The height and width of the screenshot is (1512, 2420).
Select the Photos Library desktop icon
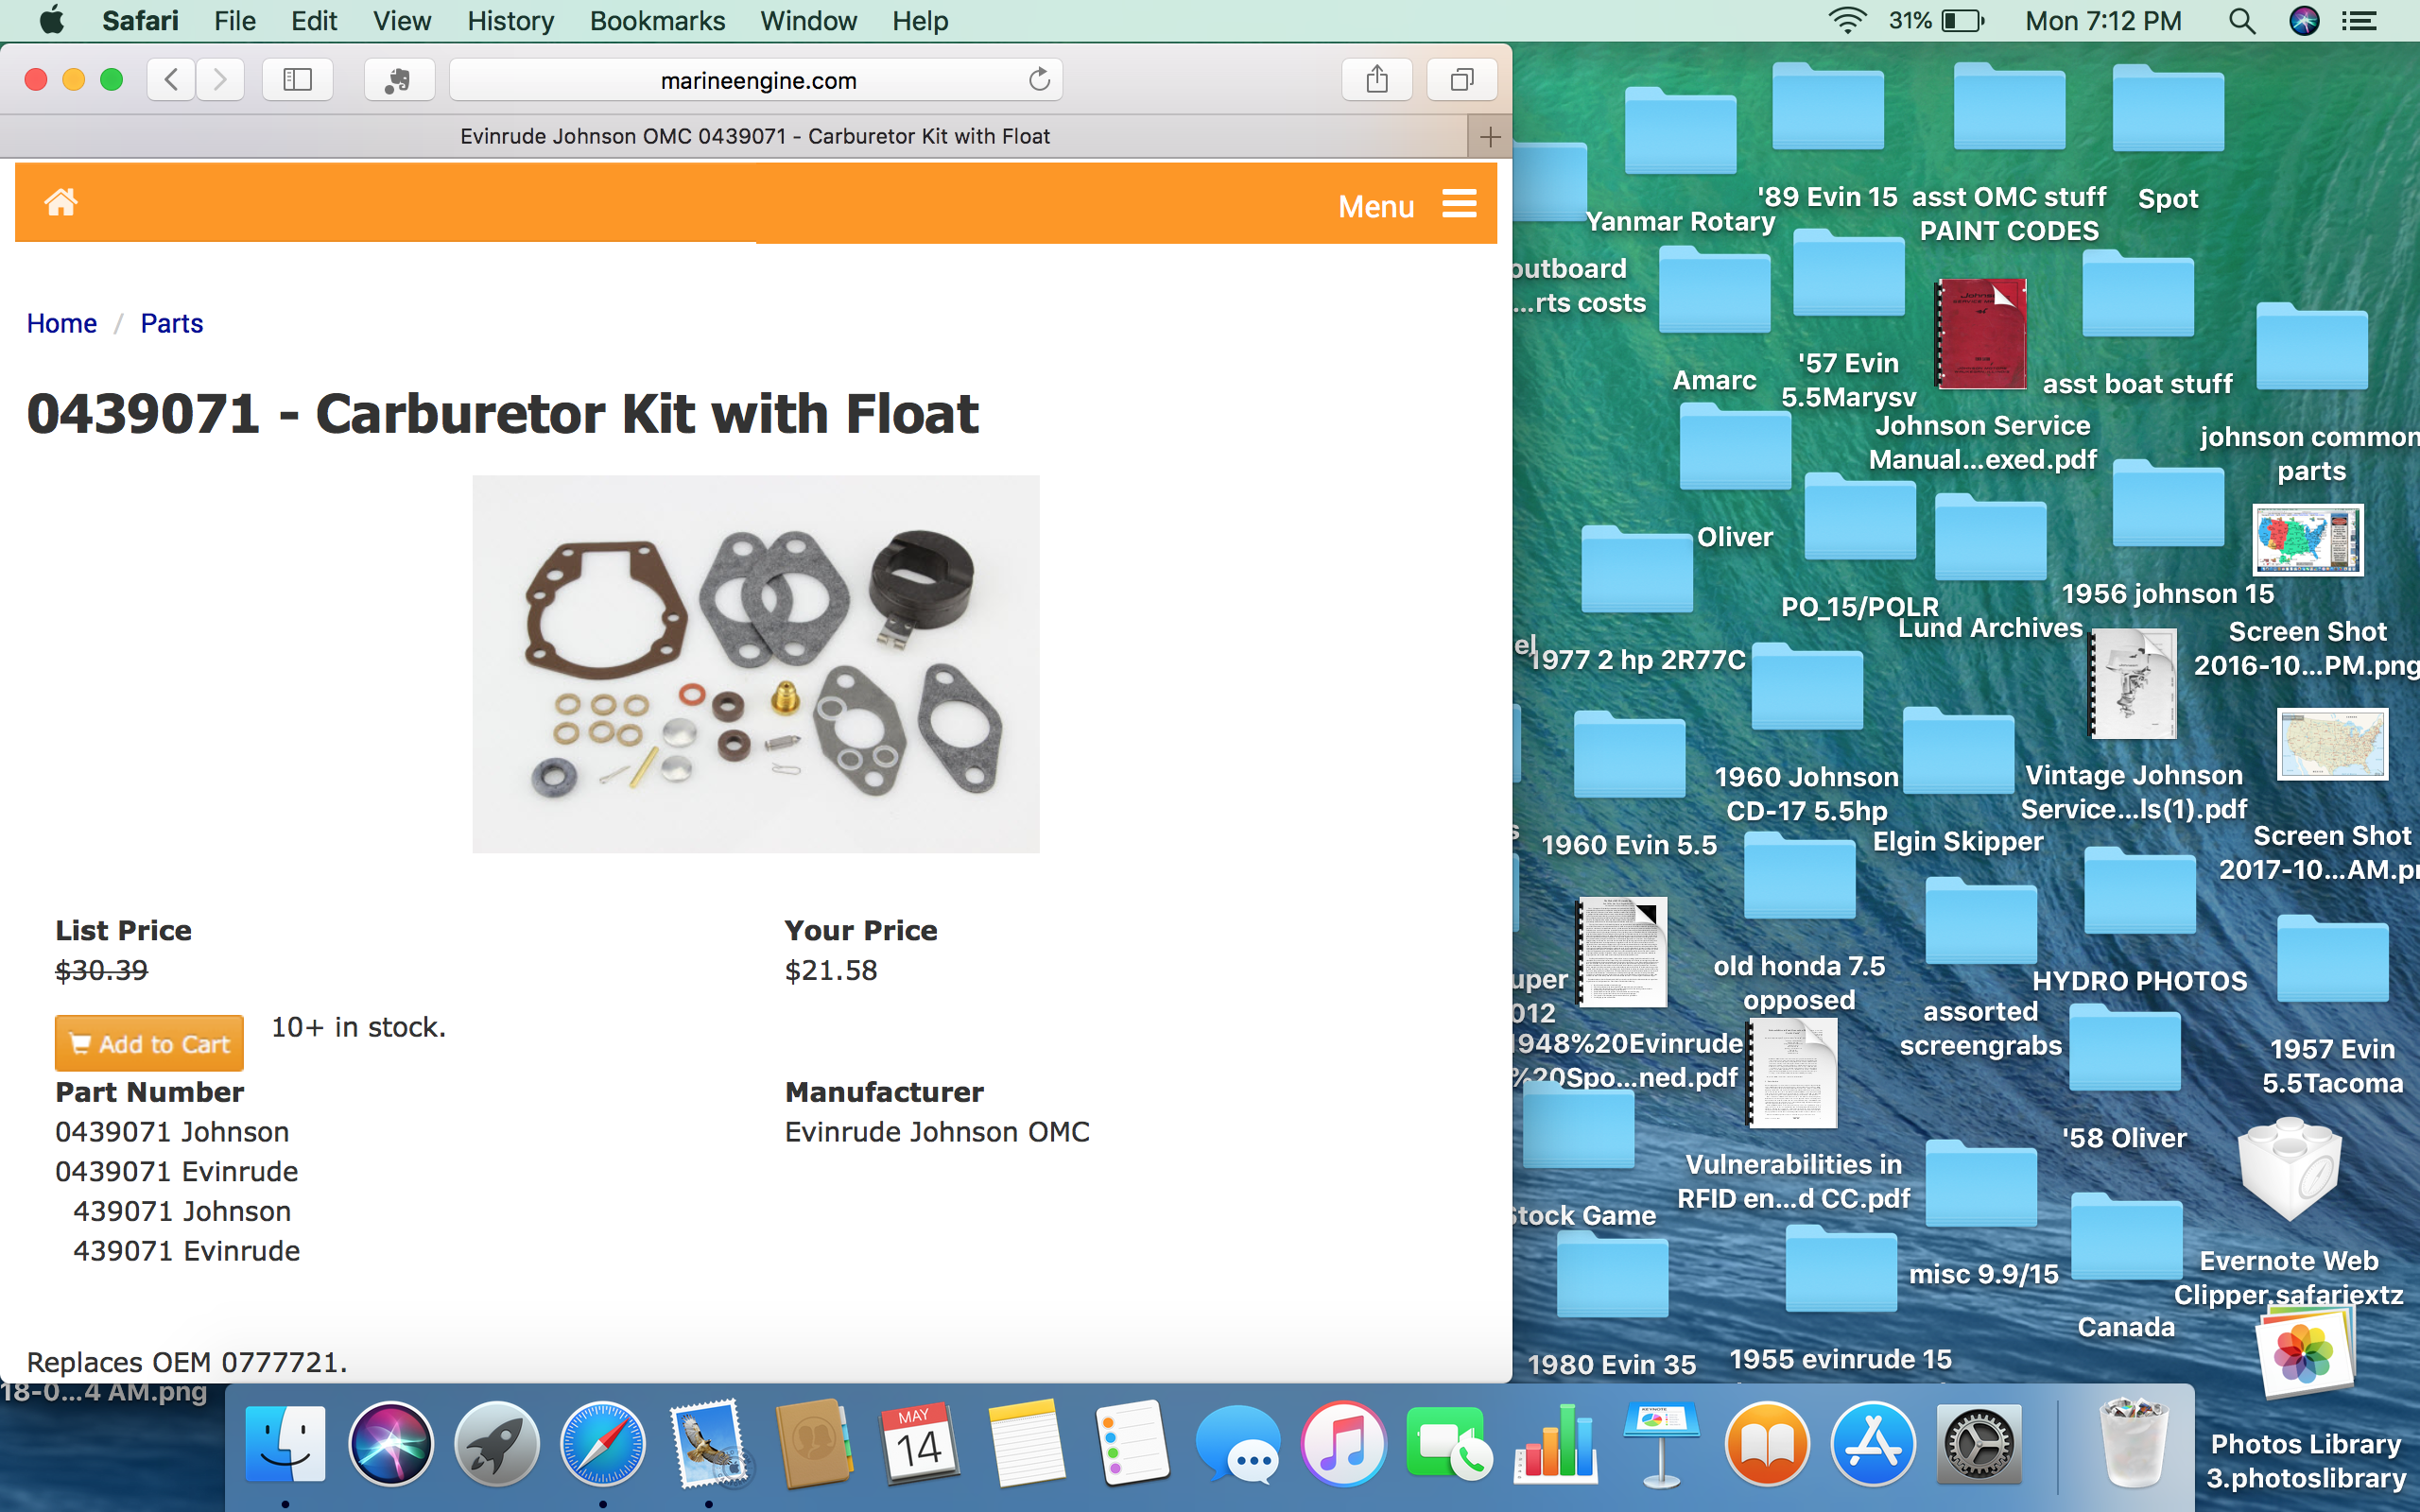tap(2305, 1352)
